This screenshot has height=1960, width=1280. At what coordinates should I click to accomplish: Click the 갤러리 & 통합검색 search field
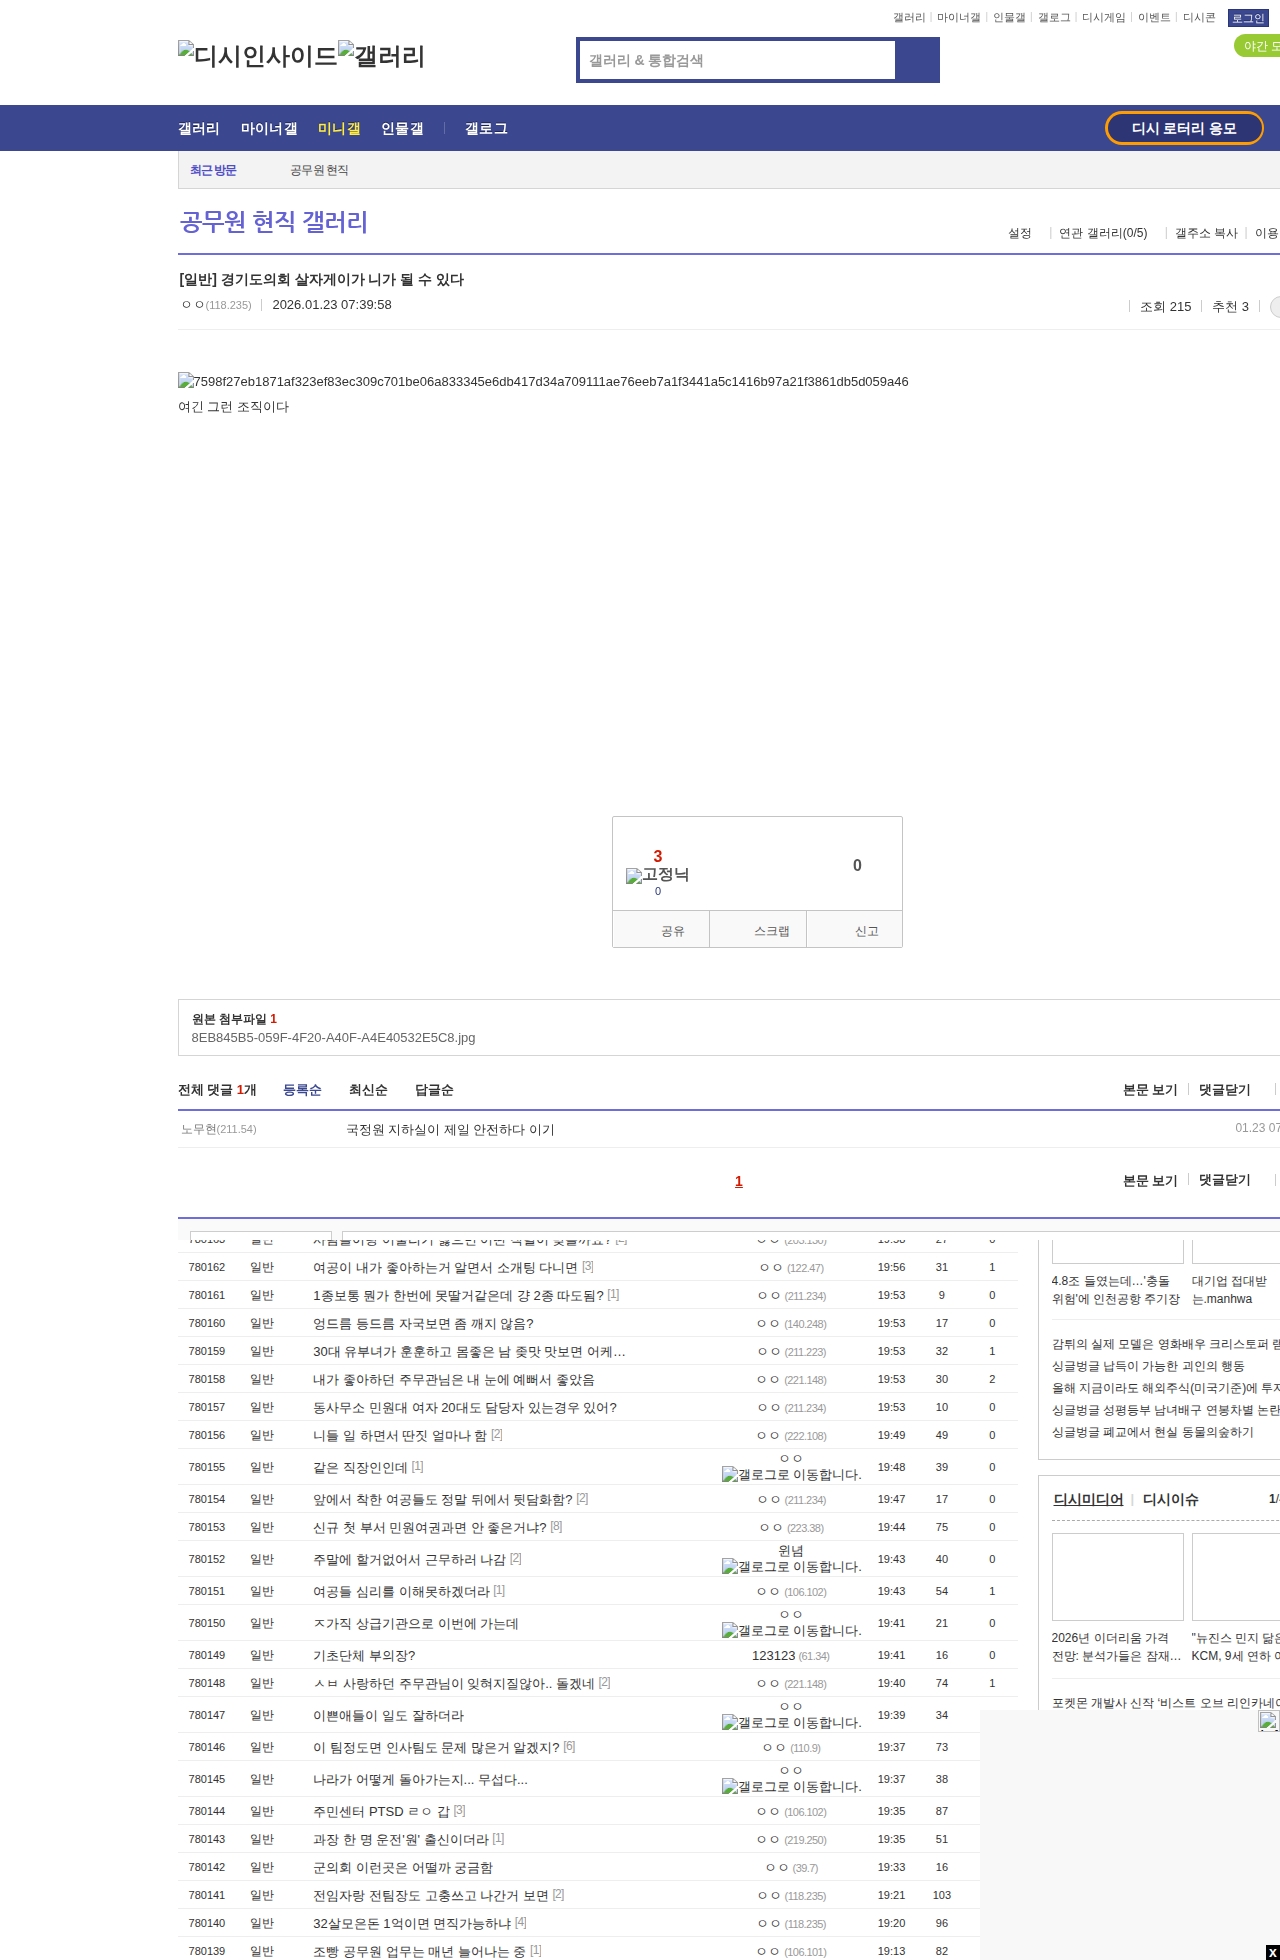(x=738, y=60)
